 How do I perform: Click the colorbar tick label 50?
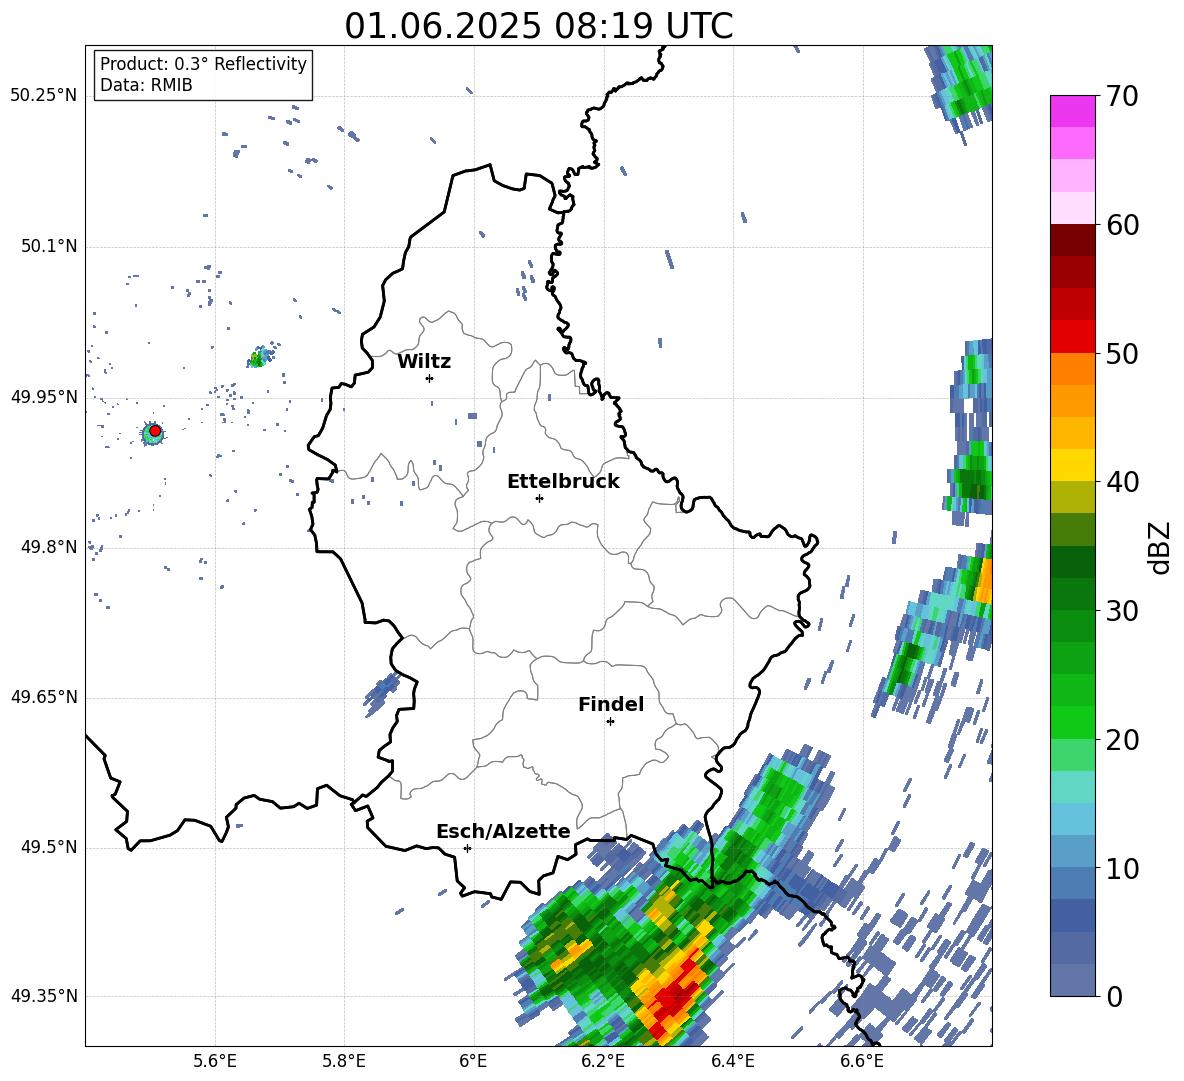1122,353
